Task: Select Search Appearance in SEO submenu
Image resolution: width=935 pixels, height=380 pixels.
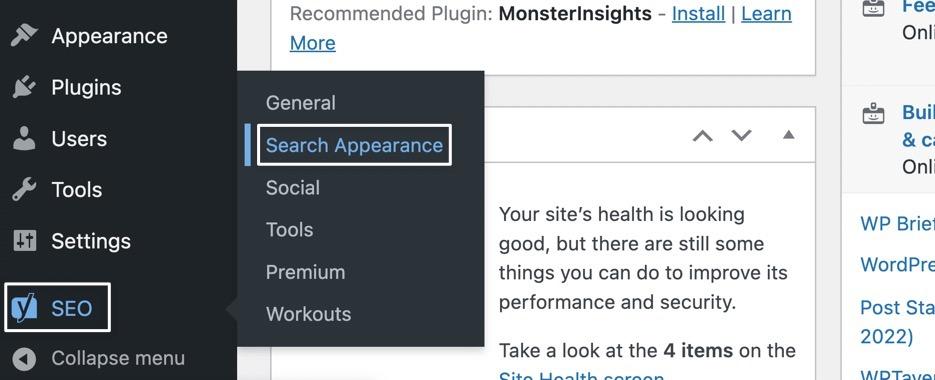Action: pos(354,145)
